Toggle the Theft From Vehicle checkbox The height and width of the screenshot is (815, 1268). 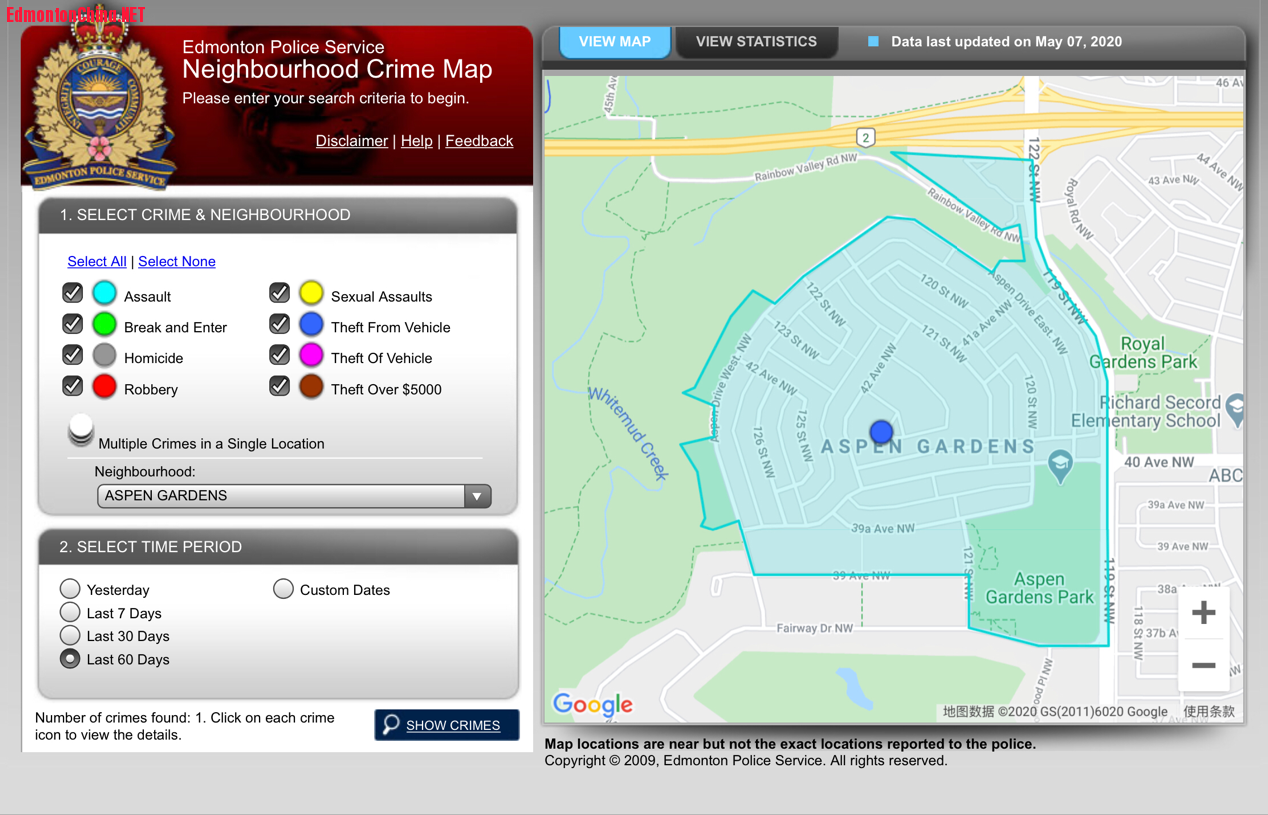(x=279, y=324)
